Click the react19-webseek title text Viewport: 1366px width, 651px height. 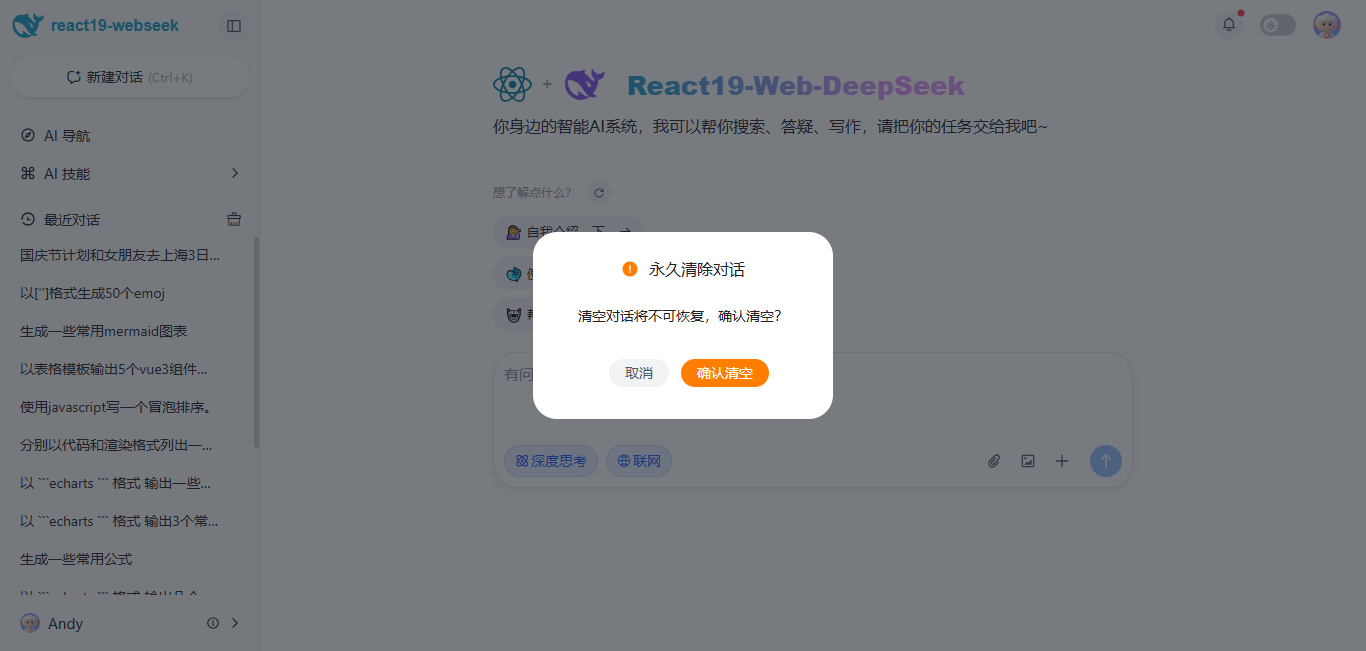click(115, 26)
